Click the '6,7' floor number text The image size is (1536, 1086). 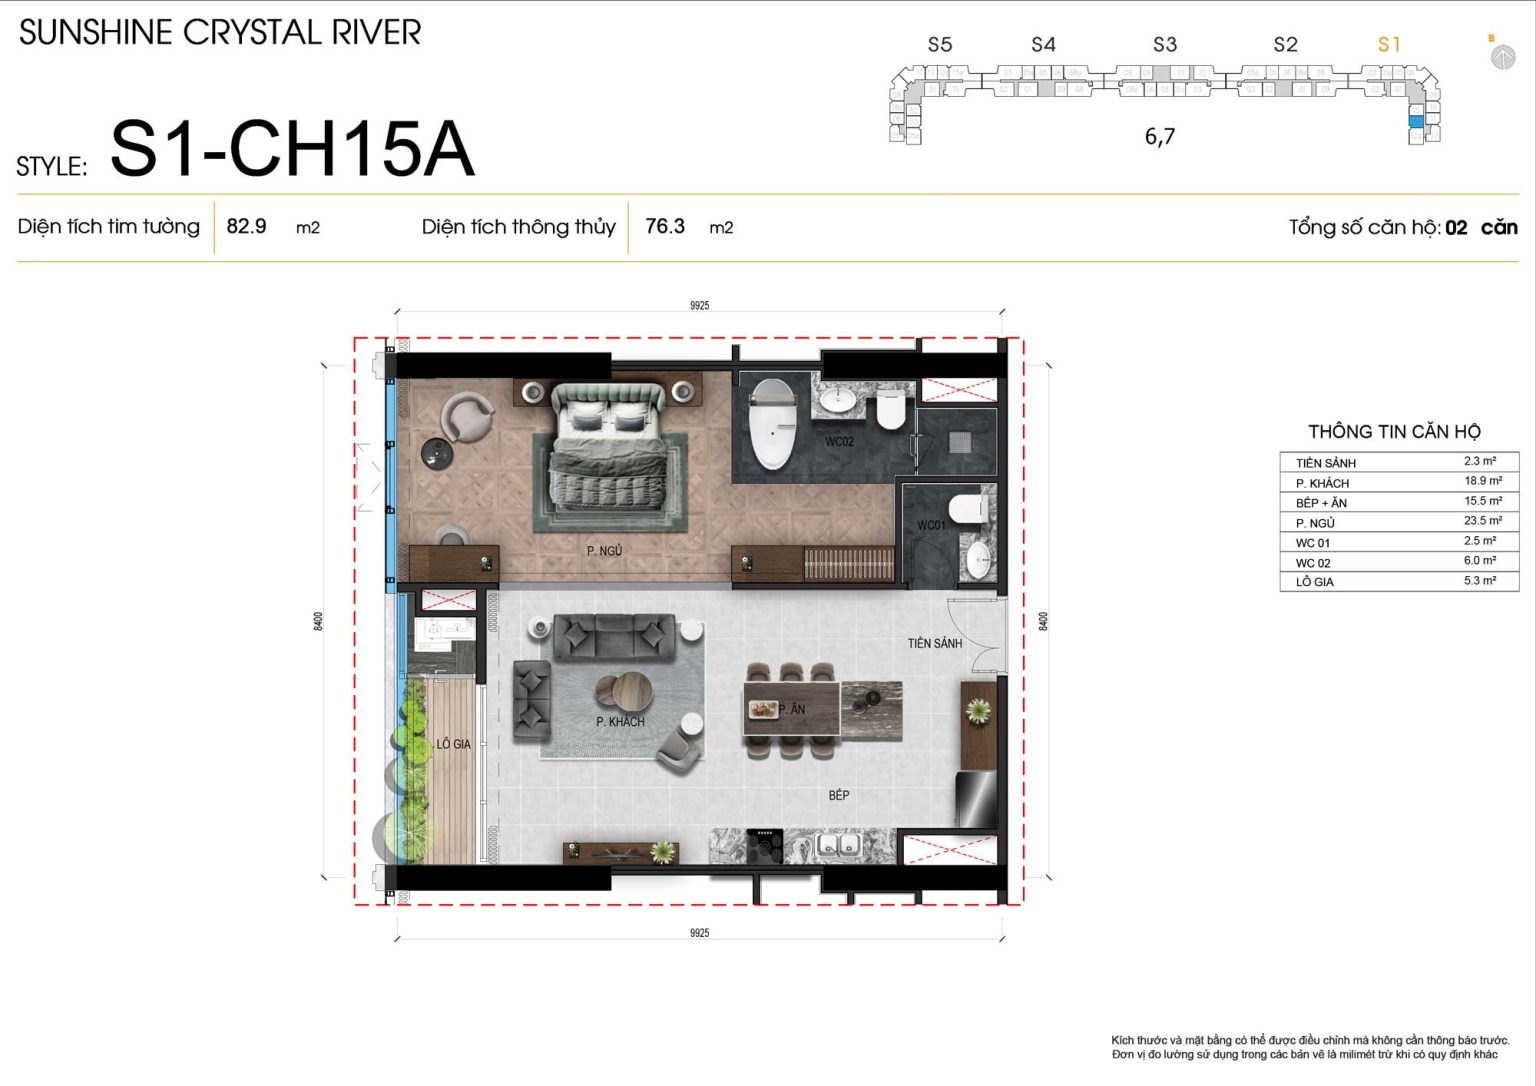[x=1160, y=136]
